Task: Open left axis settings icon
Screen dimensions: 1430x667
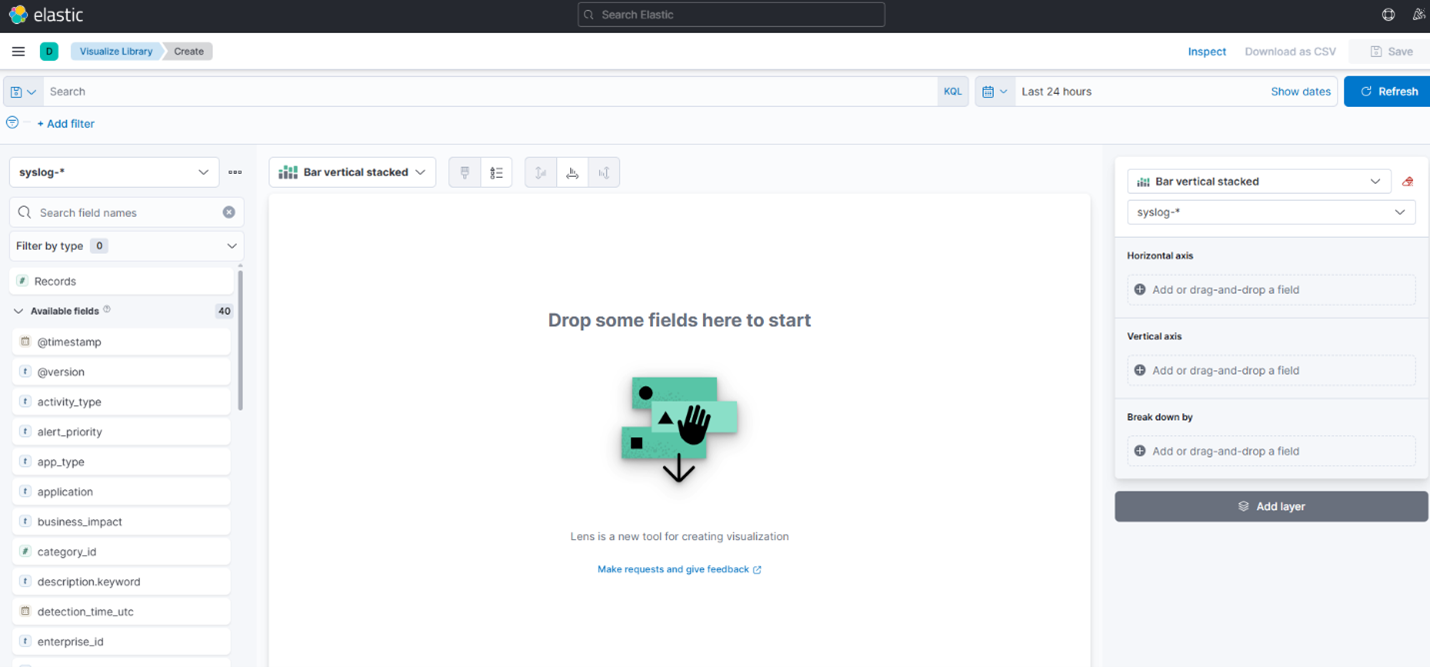Action: [541, 173]
